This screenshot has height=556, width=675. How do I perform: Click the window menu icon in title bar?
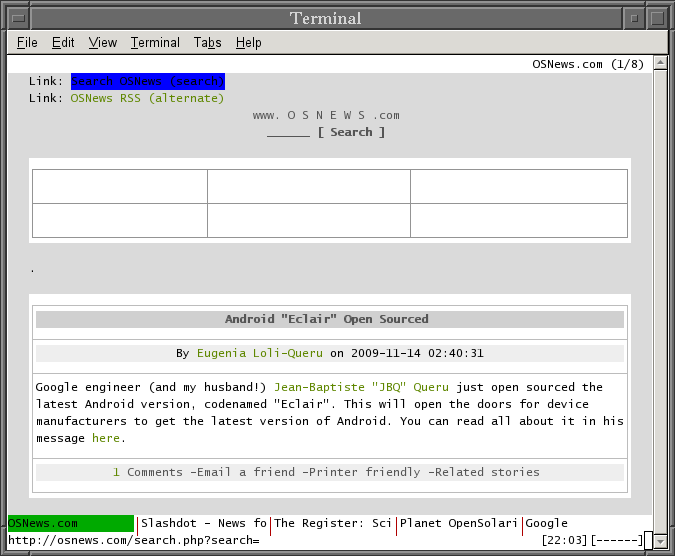click(16, 18)
